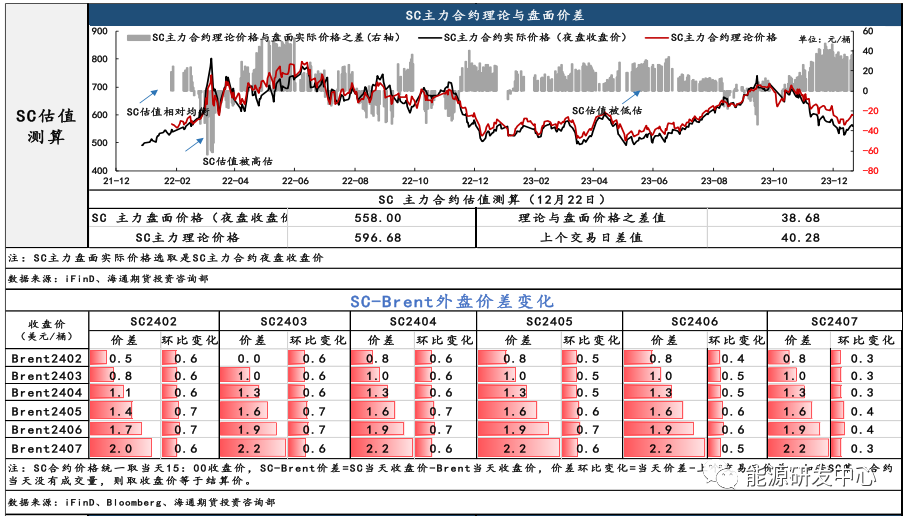Click the 数据来源：iFinD、海通期货投资咨询部 line

point(108,279)
